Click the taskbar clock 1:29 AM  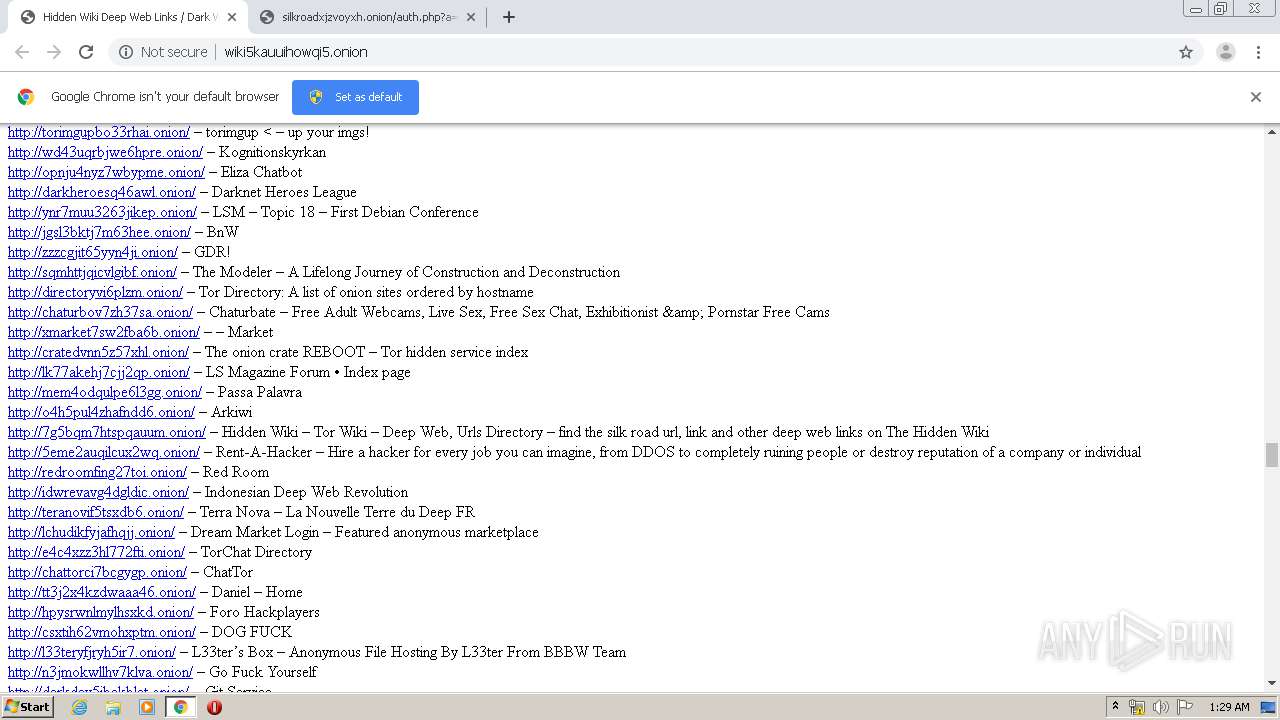[1229, 707]
